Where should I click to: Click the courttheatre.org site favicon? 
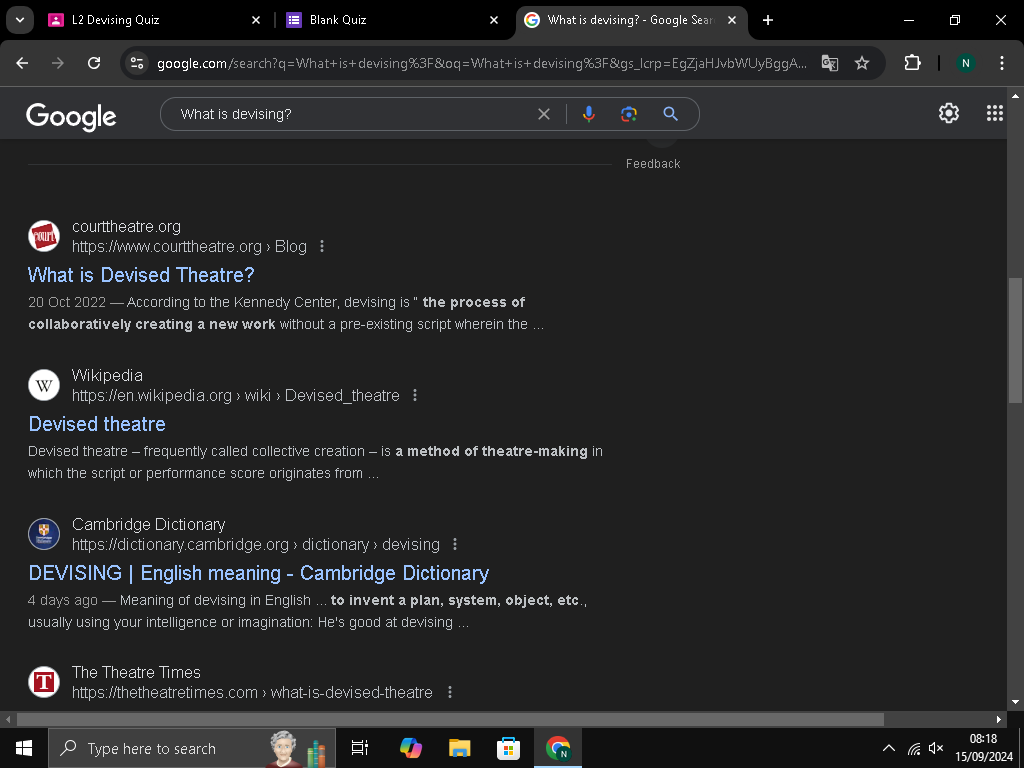click(x=44, y=236)
